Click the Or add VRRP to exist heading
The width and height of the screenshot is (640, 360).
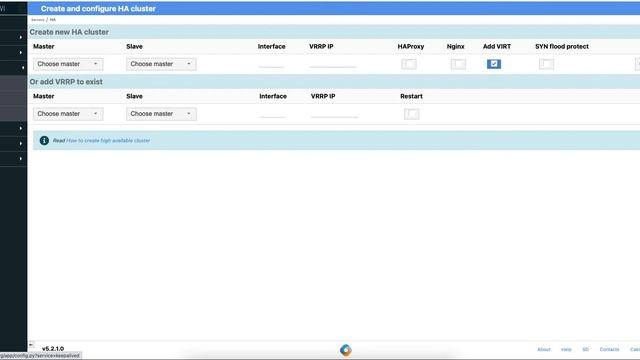66,82
